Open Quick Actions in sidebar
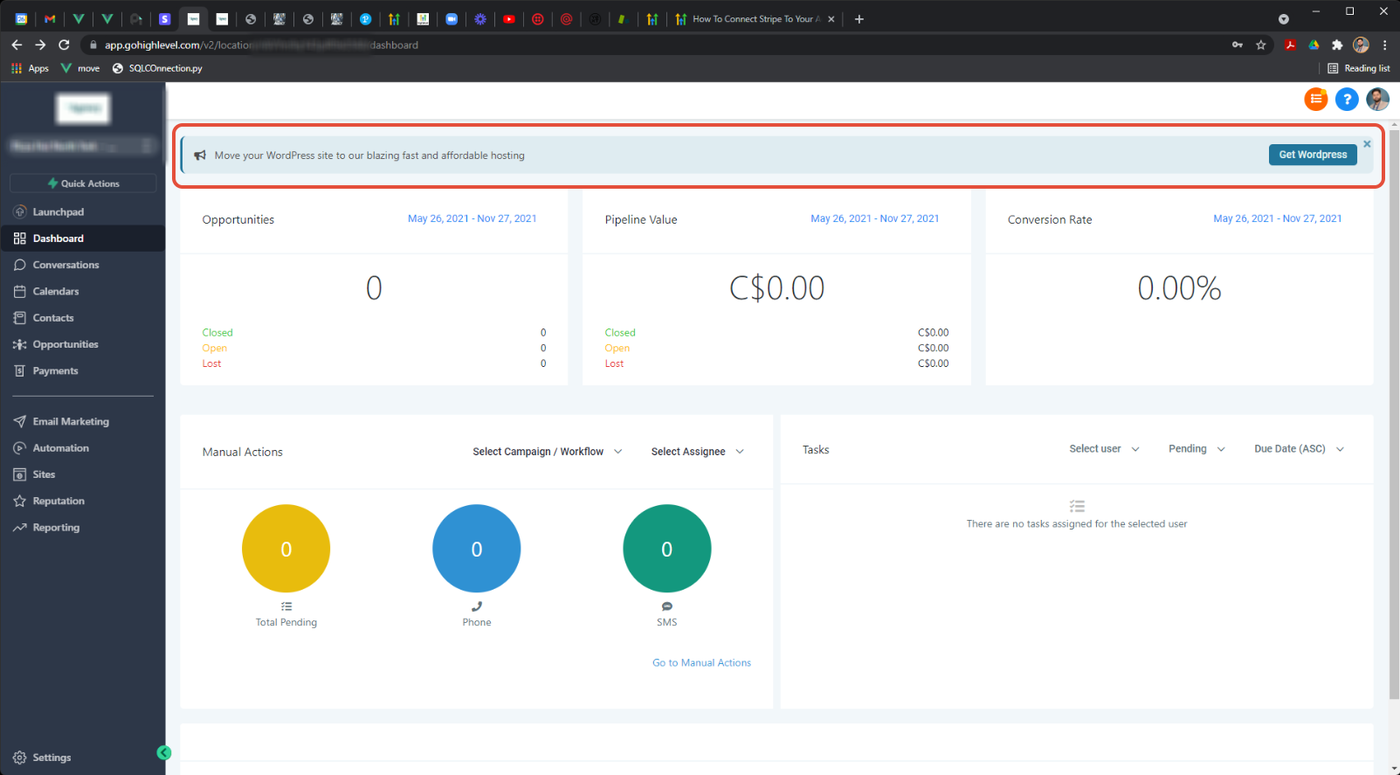The width and height of the screenshot is (1400, 775). coord(83,183)
